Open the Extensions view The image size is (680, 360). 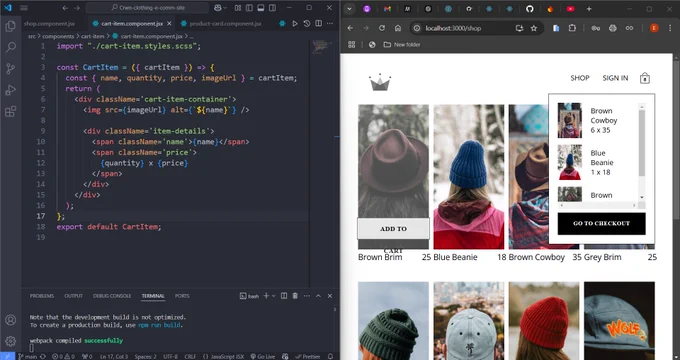pyautogui.click(x=10, y=111)
